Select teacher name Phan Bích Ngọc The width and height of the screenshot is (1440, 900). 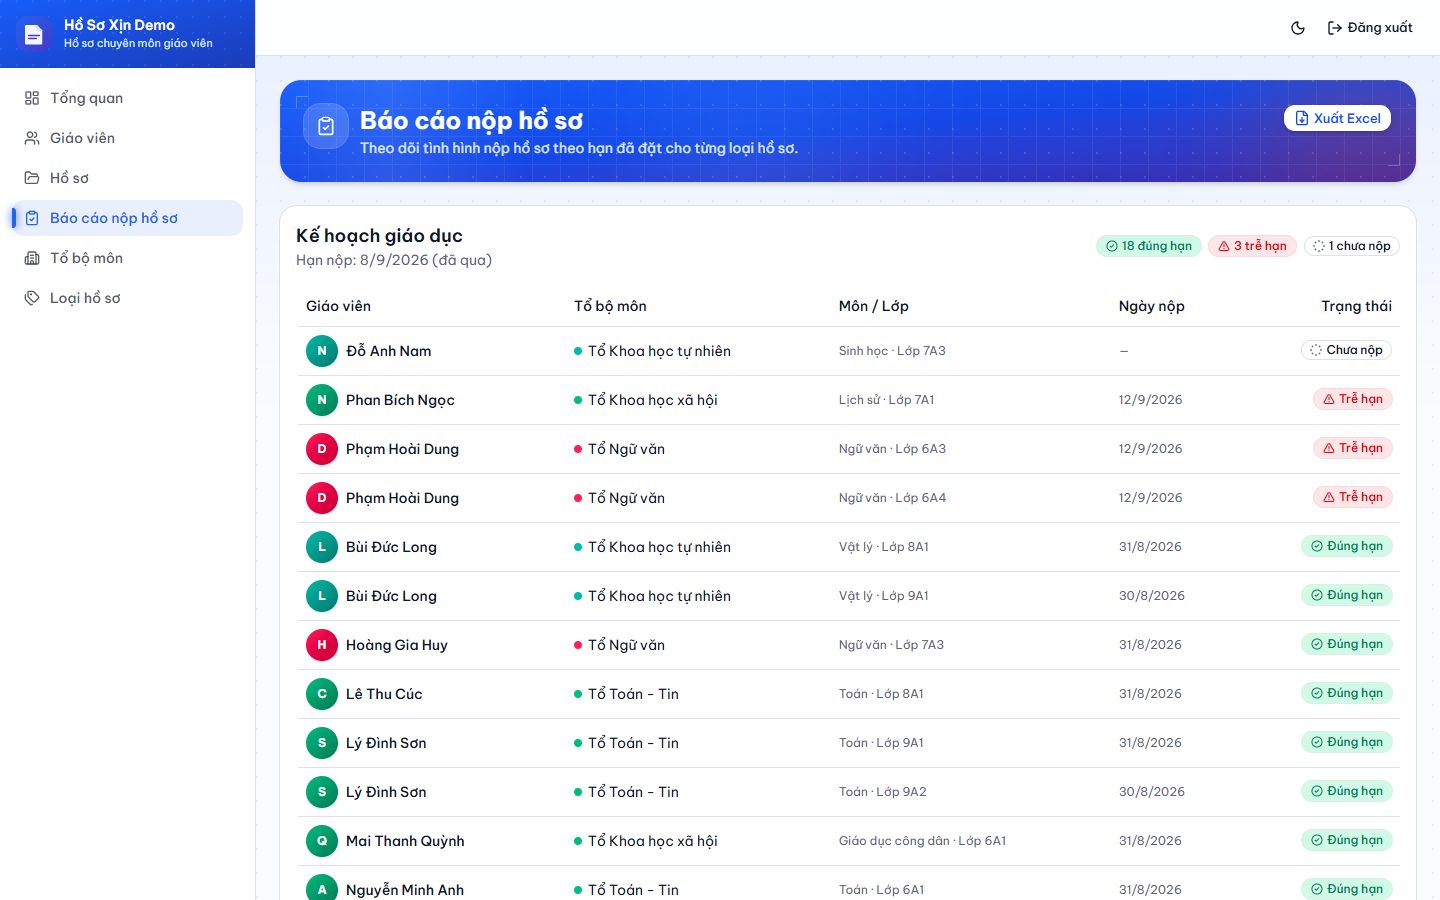400,400
